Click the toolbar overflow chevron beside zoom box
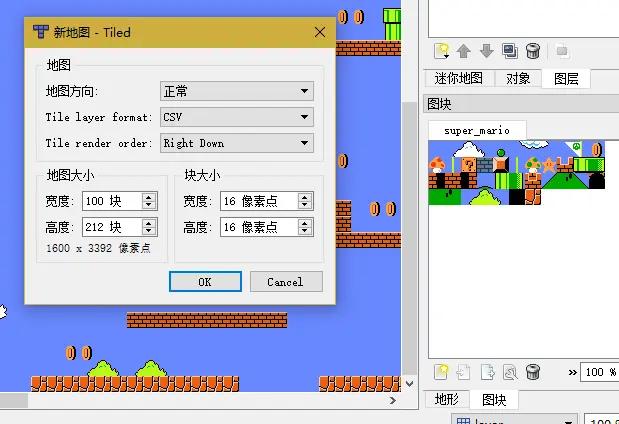This screenshot has width=619, height=424. [572, 372]
